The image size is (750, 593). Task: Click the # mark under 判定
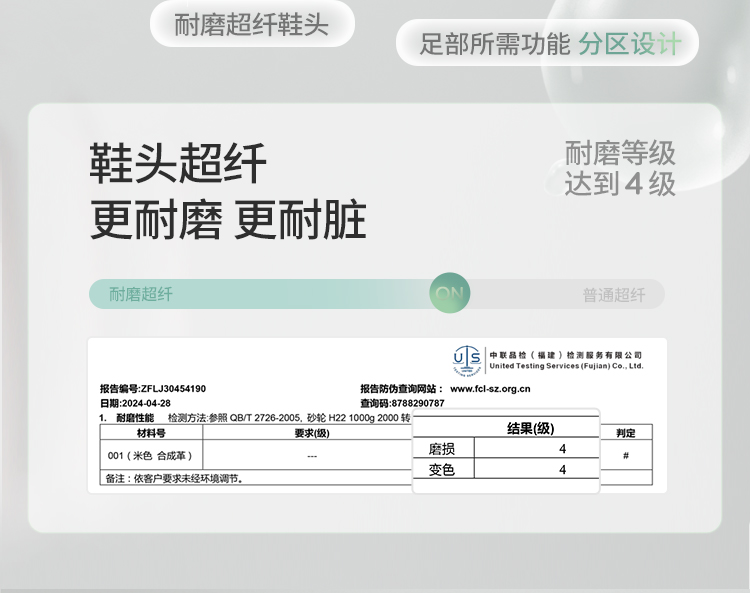tap(626, 456)
